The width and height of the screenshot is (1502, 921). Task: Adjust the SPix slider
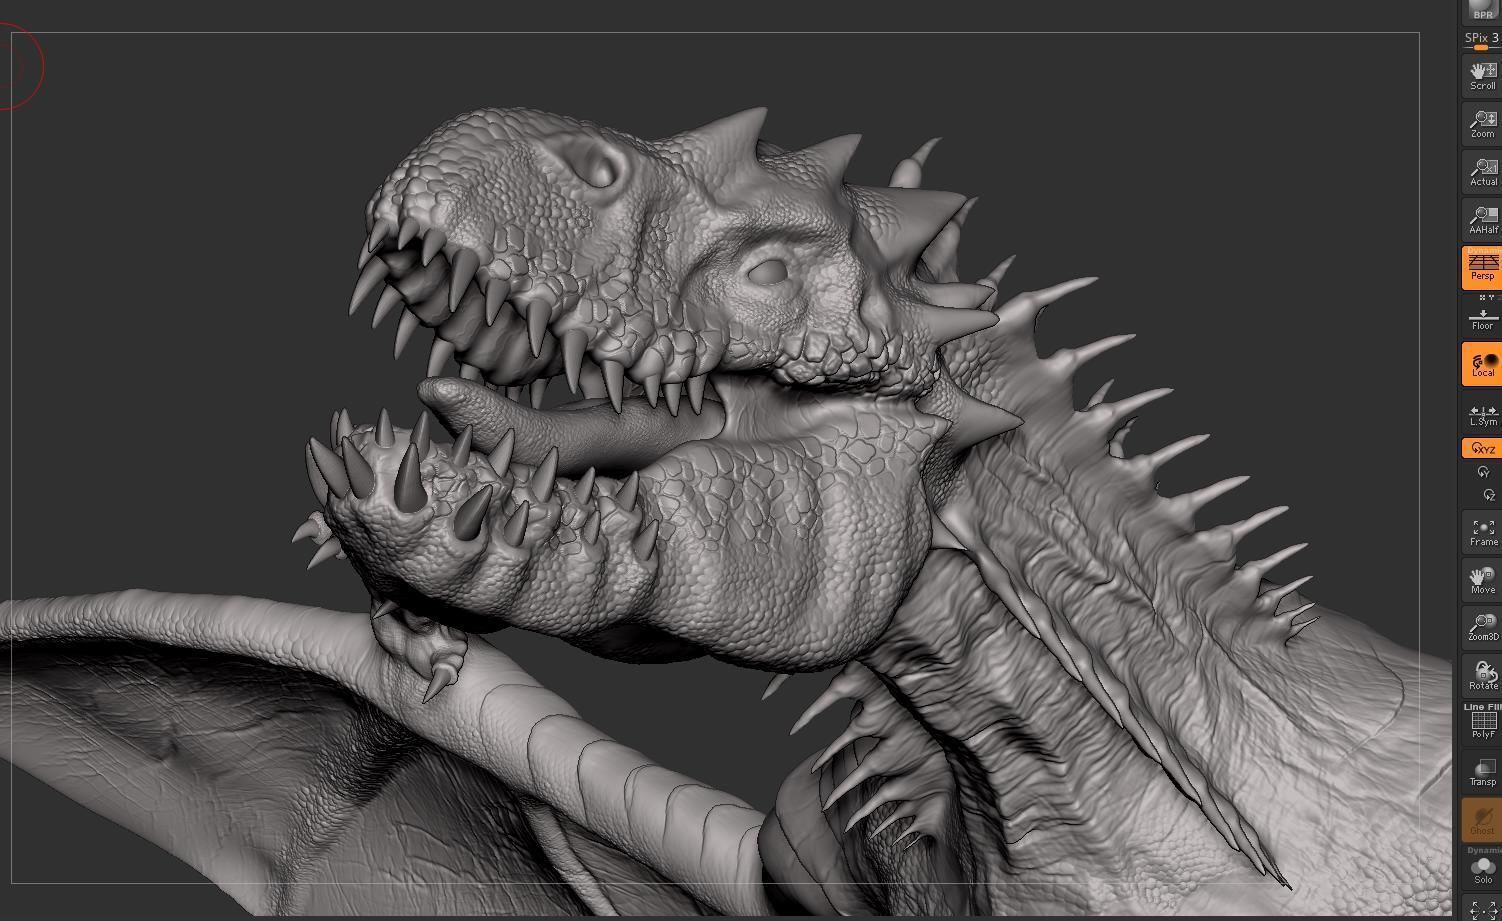(1482, 40)
